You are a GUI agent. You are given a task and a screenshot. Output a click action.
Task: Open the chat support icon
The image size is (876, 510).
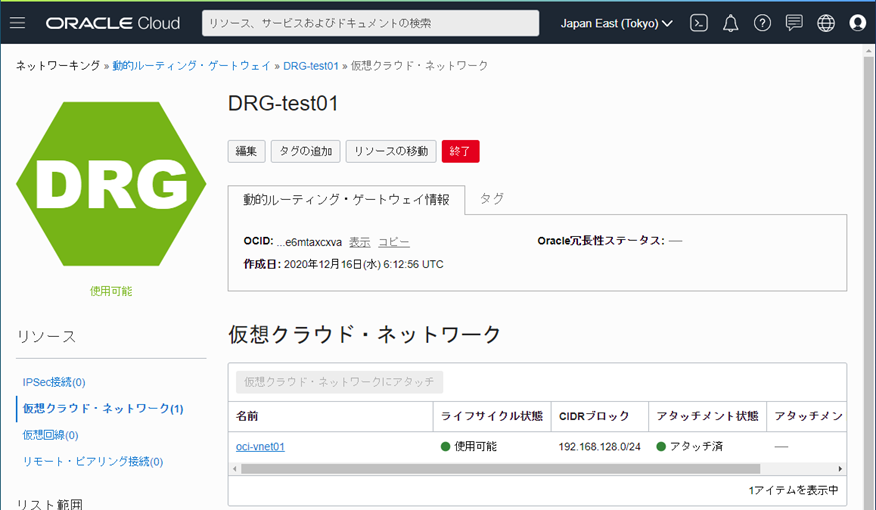pyautogui.click(x=794, y=23)
